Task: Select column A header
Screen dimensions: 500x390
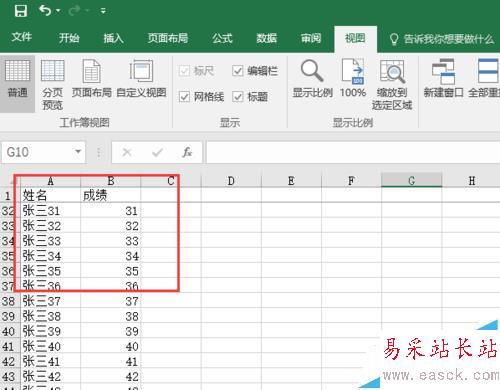Action: coord(50,181)
